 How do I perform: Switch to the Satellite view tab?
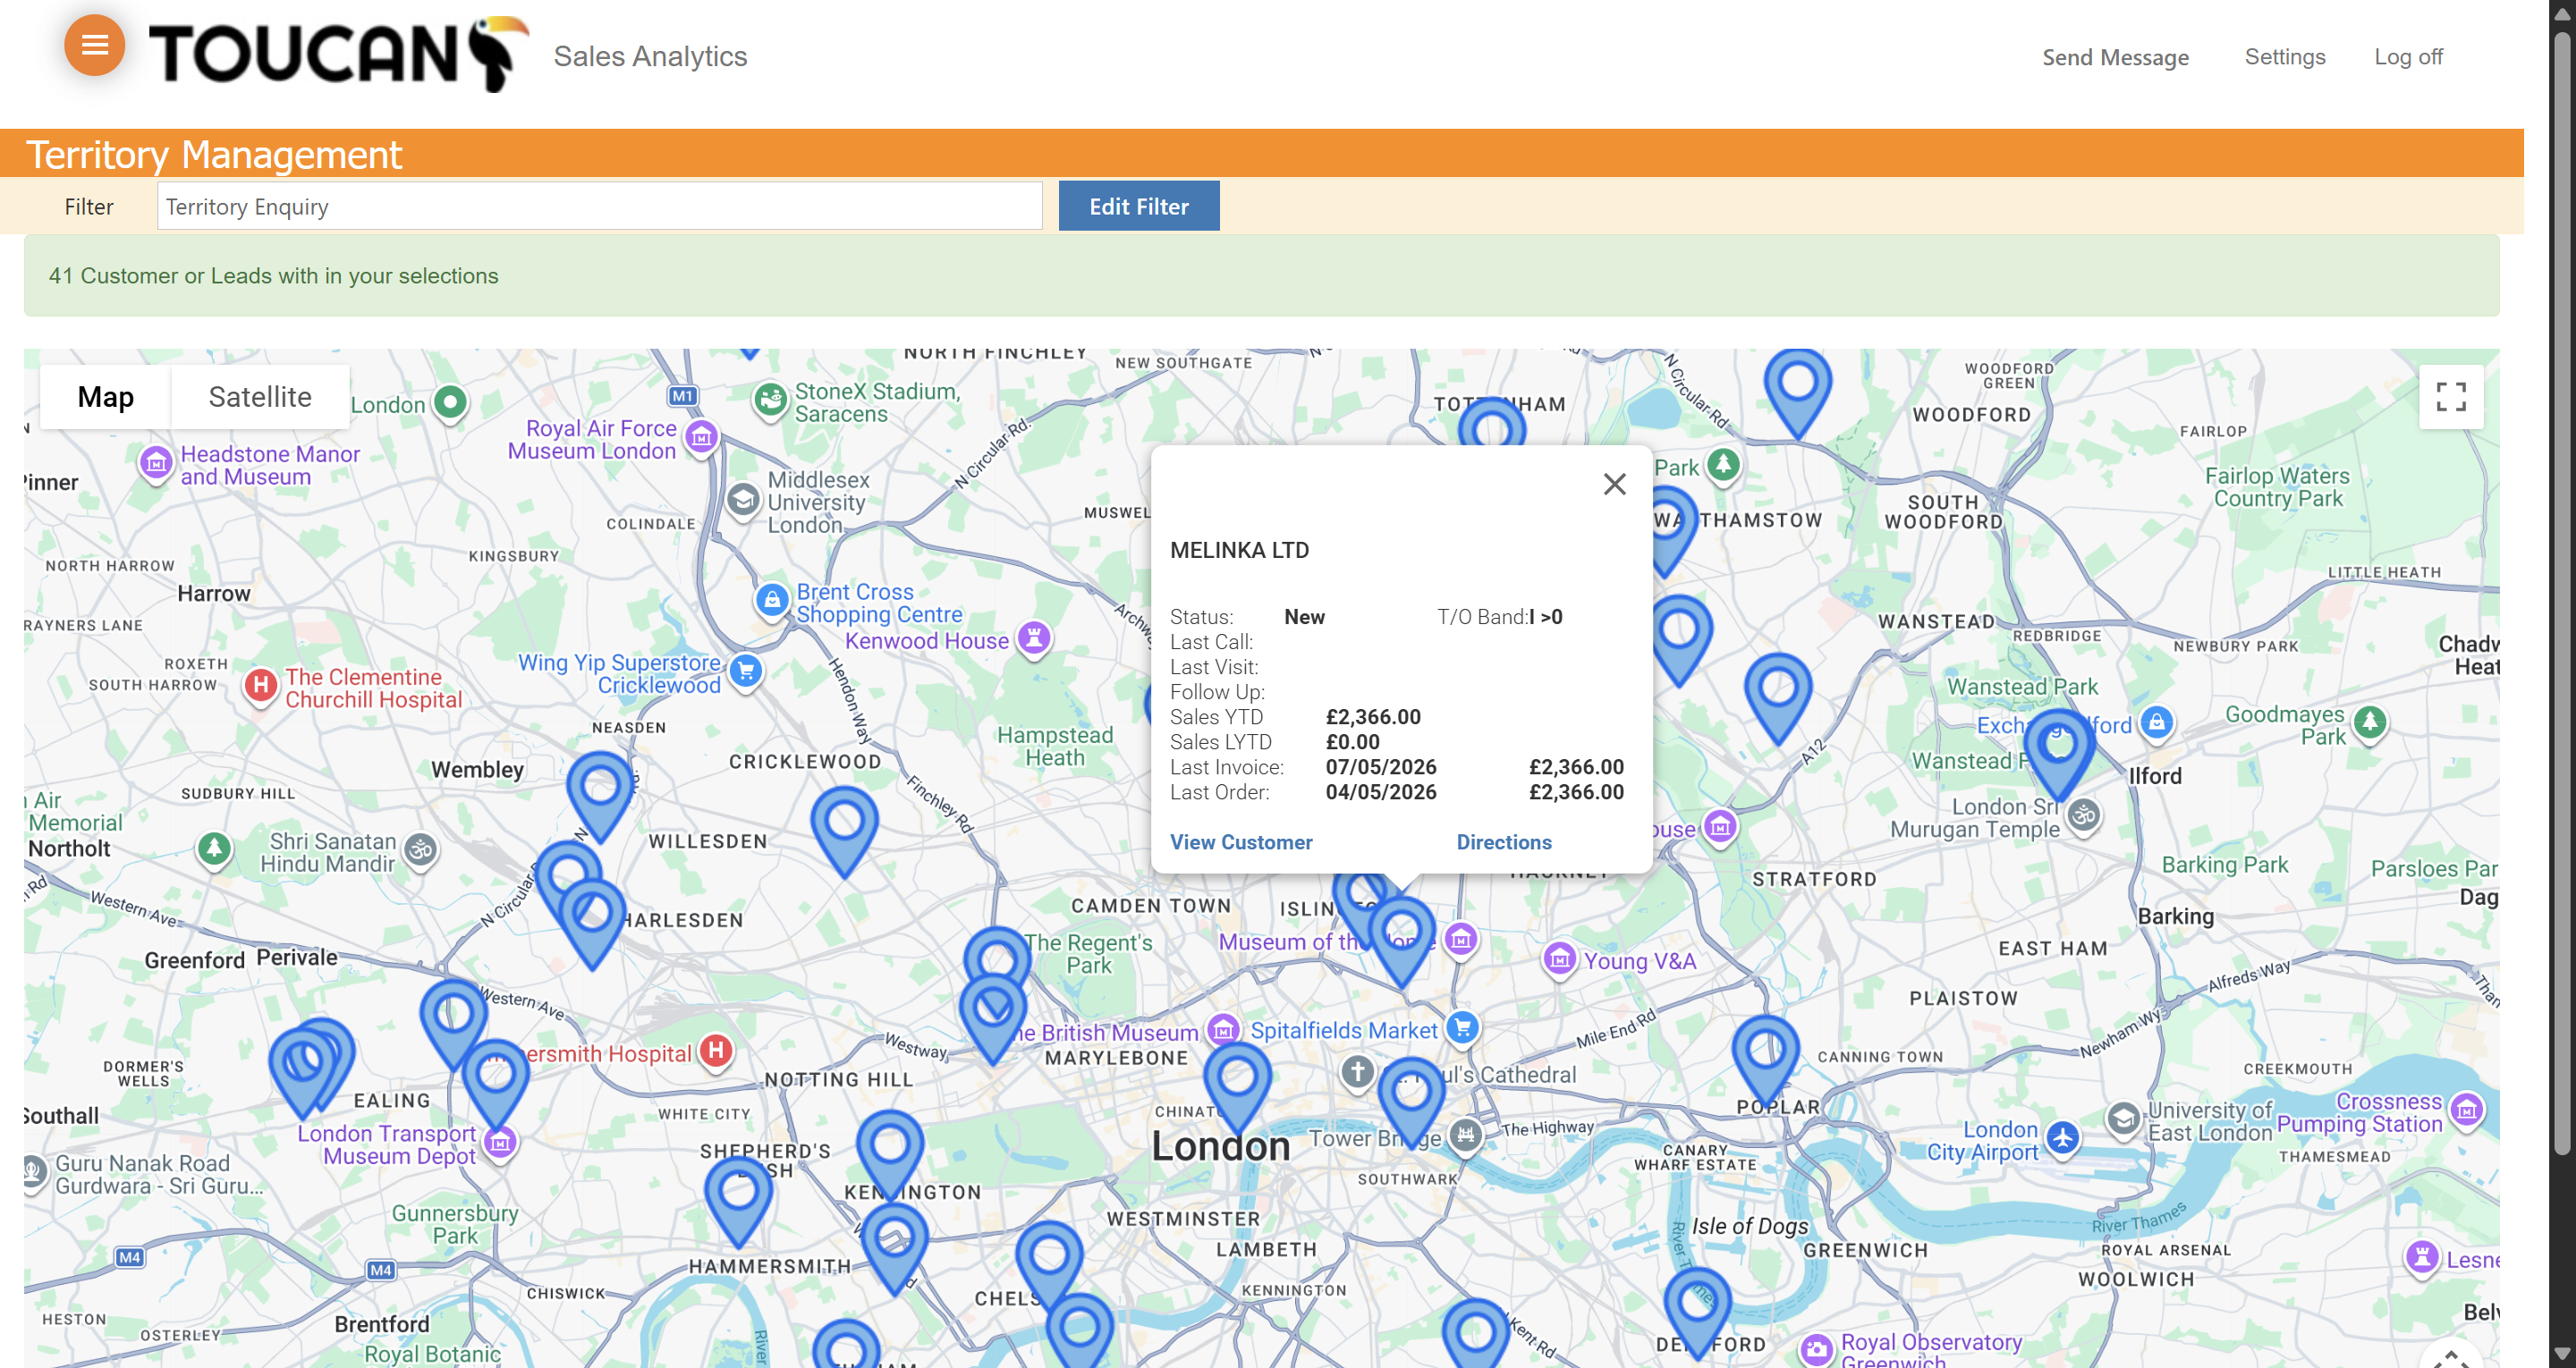click(x=260, y=397)
